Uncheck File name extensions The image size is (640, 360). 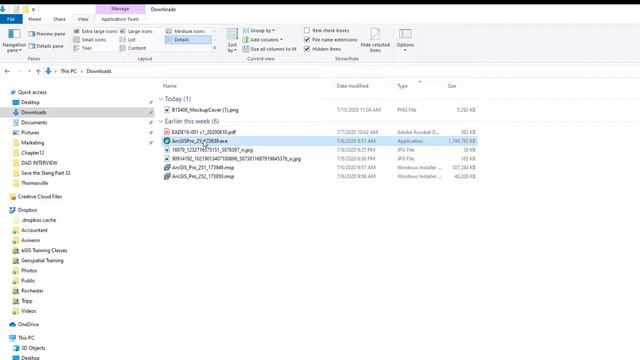point(307,40)
